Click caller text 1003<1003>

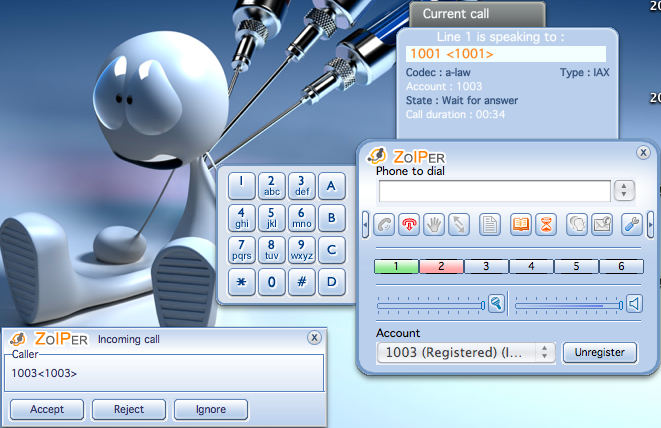[x=44, y=373]
